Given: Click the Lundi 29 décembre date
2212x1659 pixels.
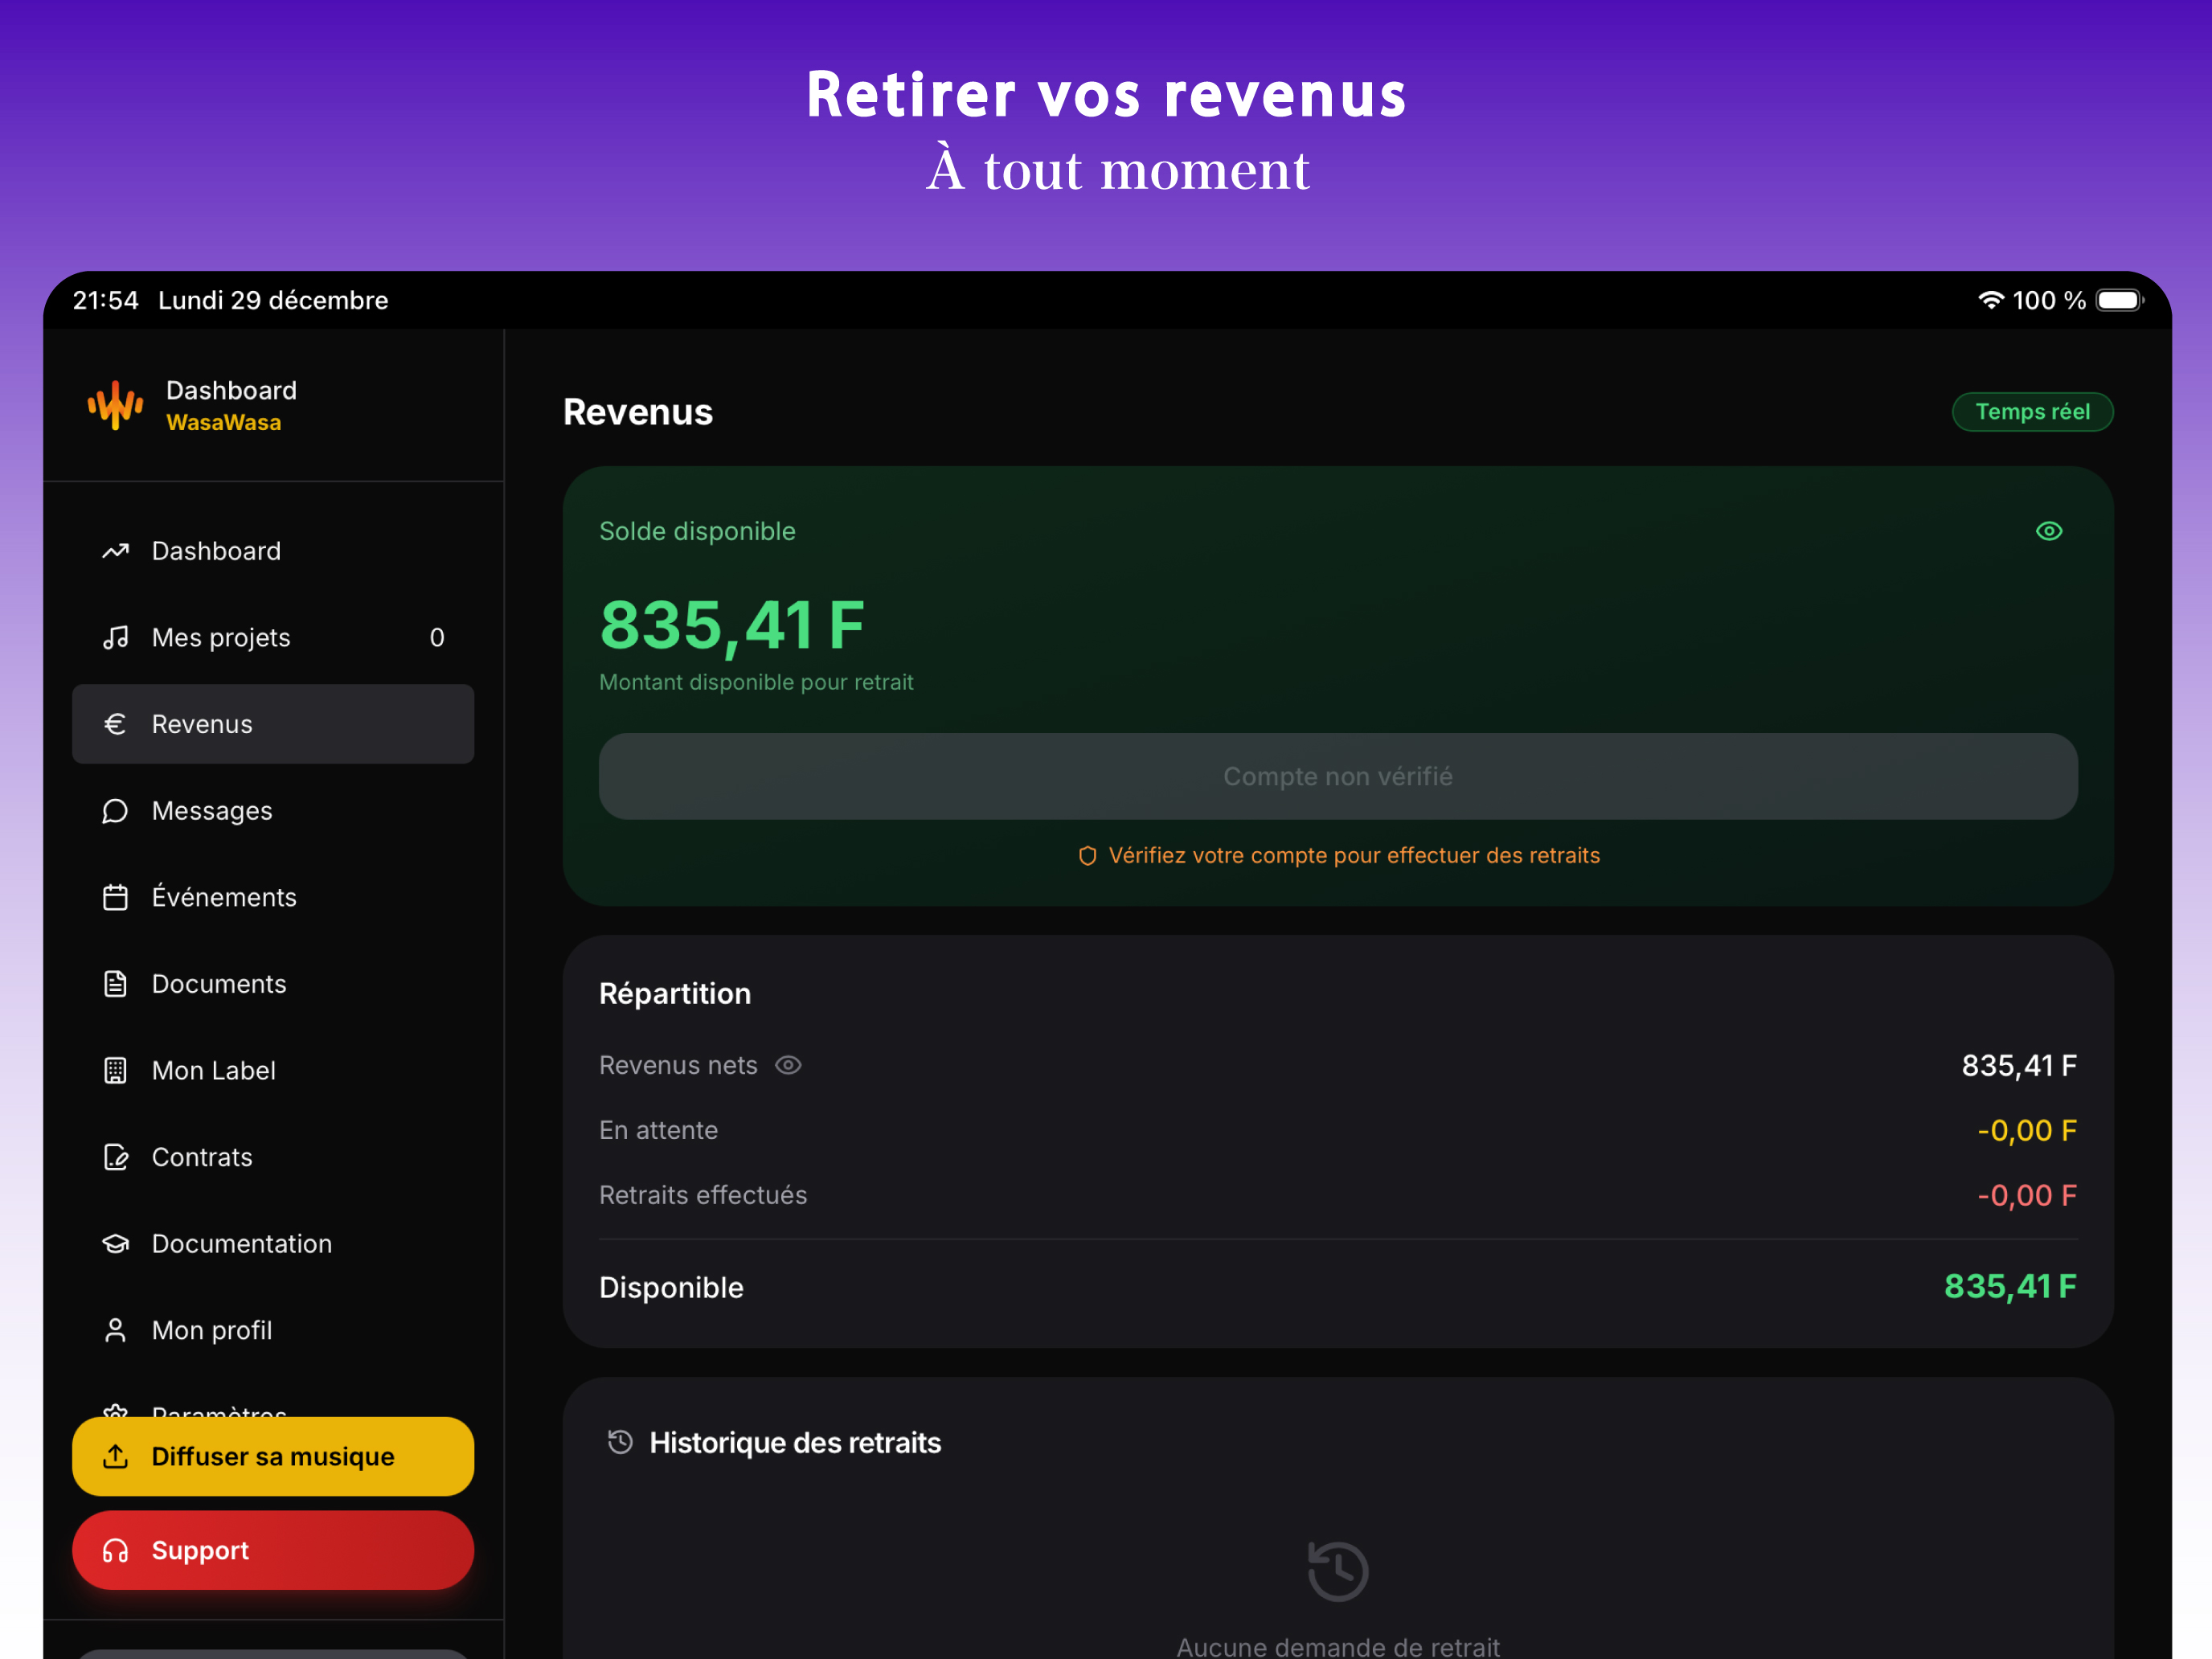Looking at the screenshot, I should pyautogui.click(x=273, y=300).
